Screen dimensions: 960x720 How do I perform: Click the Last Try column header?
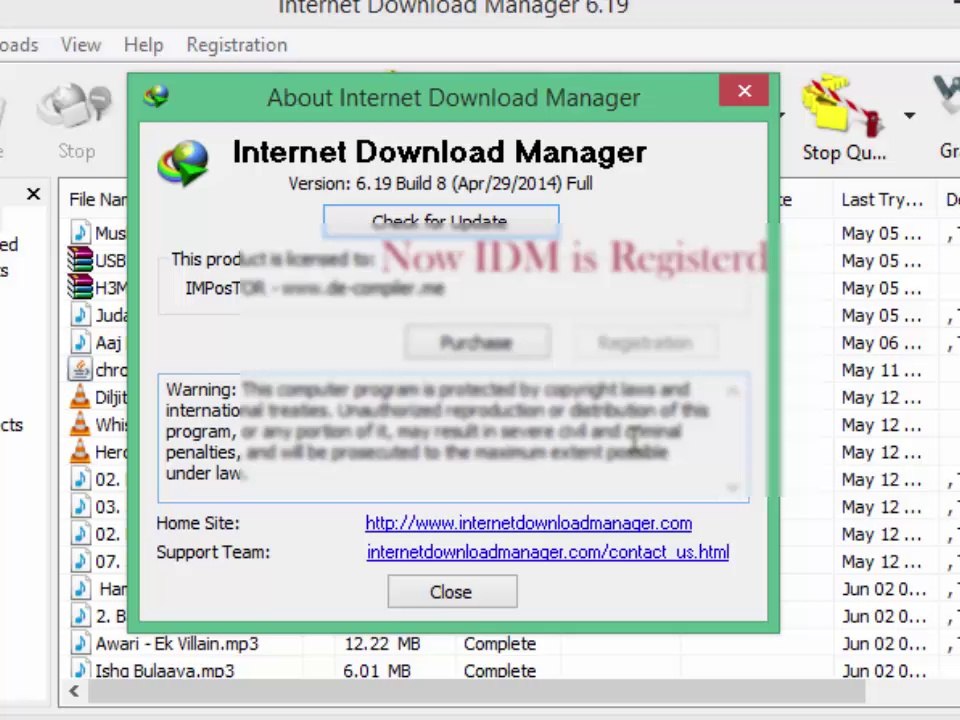click(x=884, y=200)
